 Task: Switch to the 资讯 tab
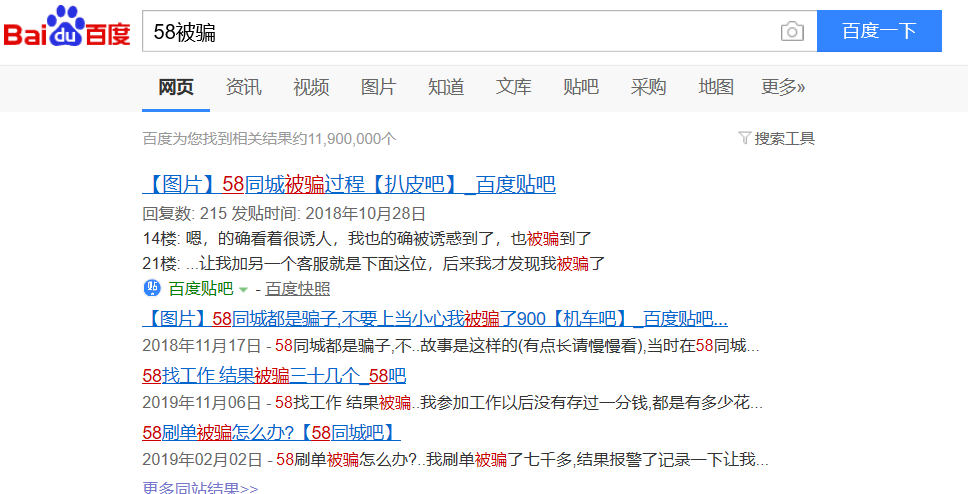pos(244,87)
